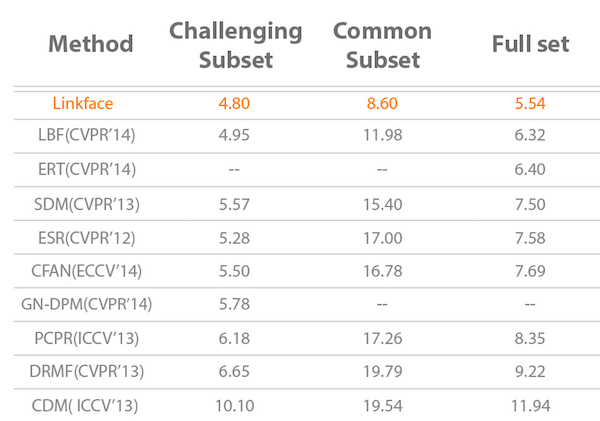The width and height of the screenshot is (600, 421).
Task: Select the ERT(CVPR'14) row label
Action: coord(90,168)
